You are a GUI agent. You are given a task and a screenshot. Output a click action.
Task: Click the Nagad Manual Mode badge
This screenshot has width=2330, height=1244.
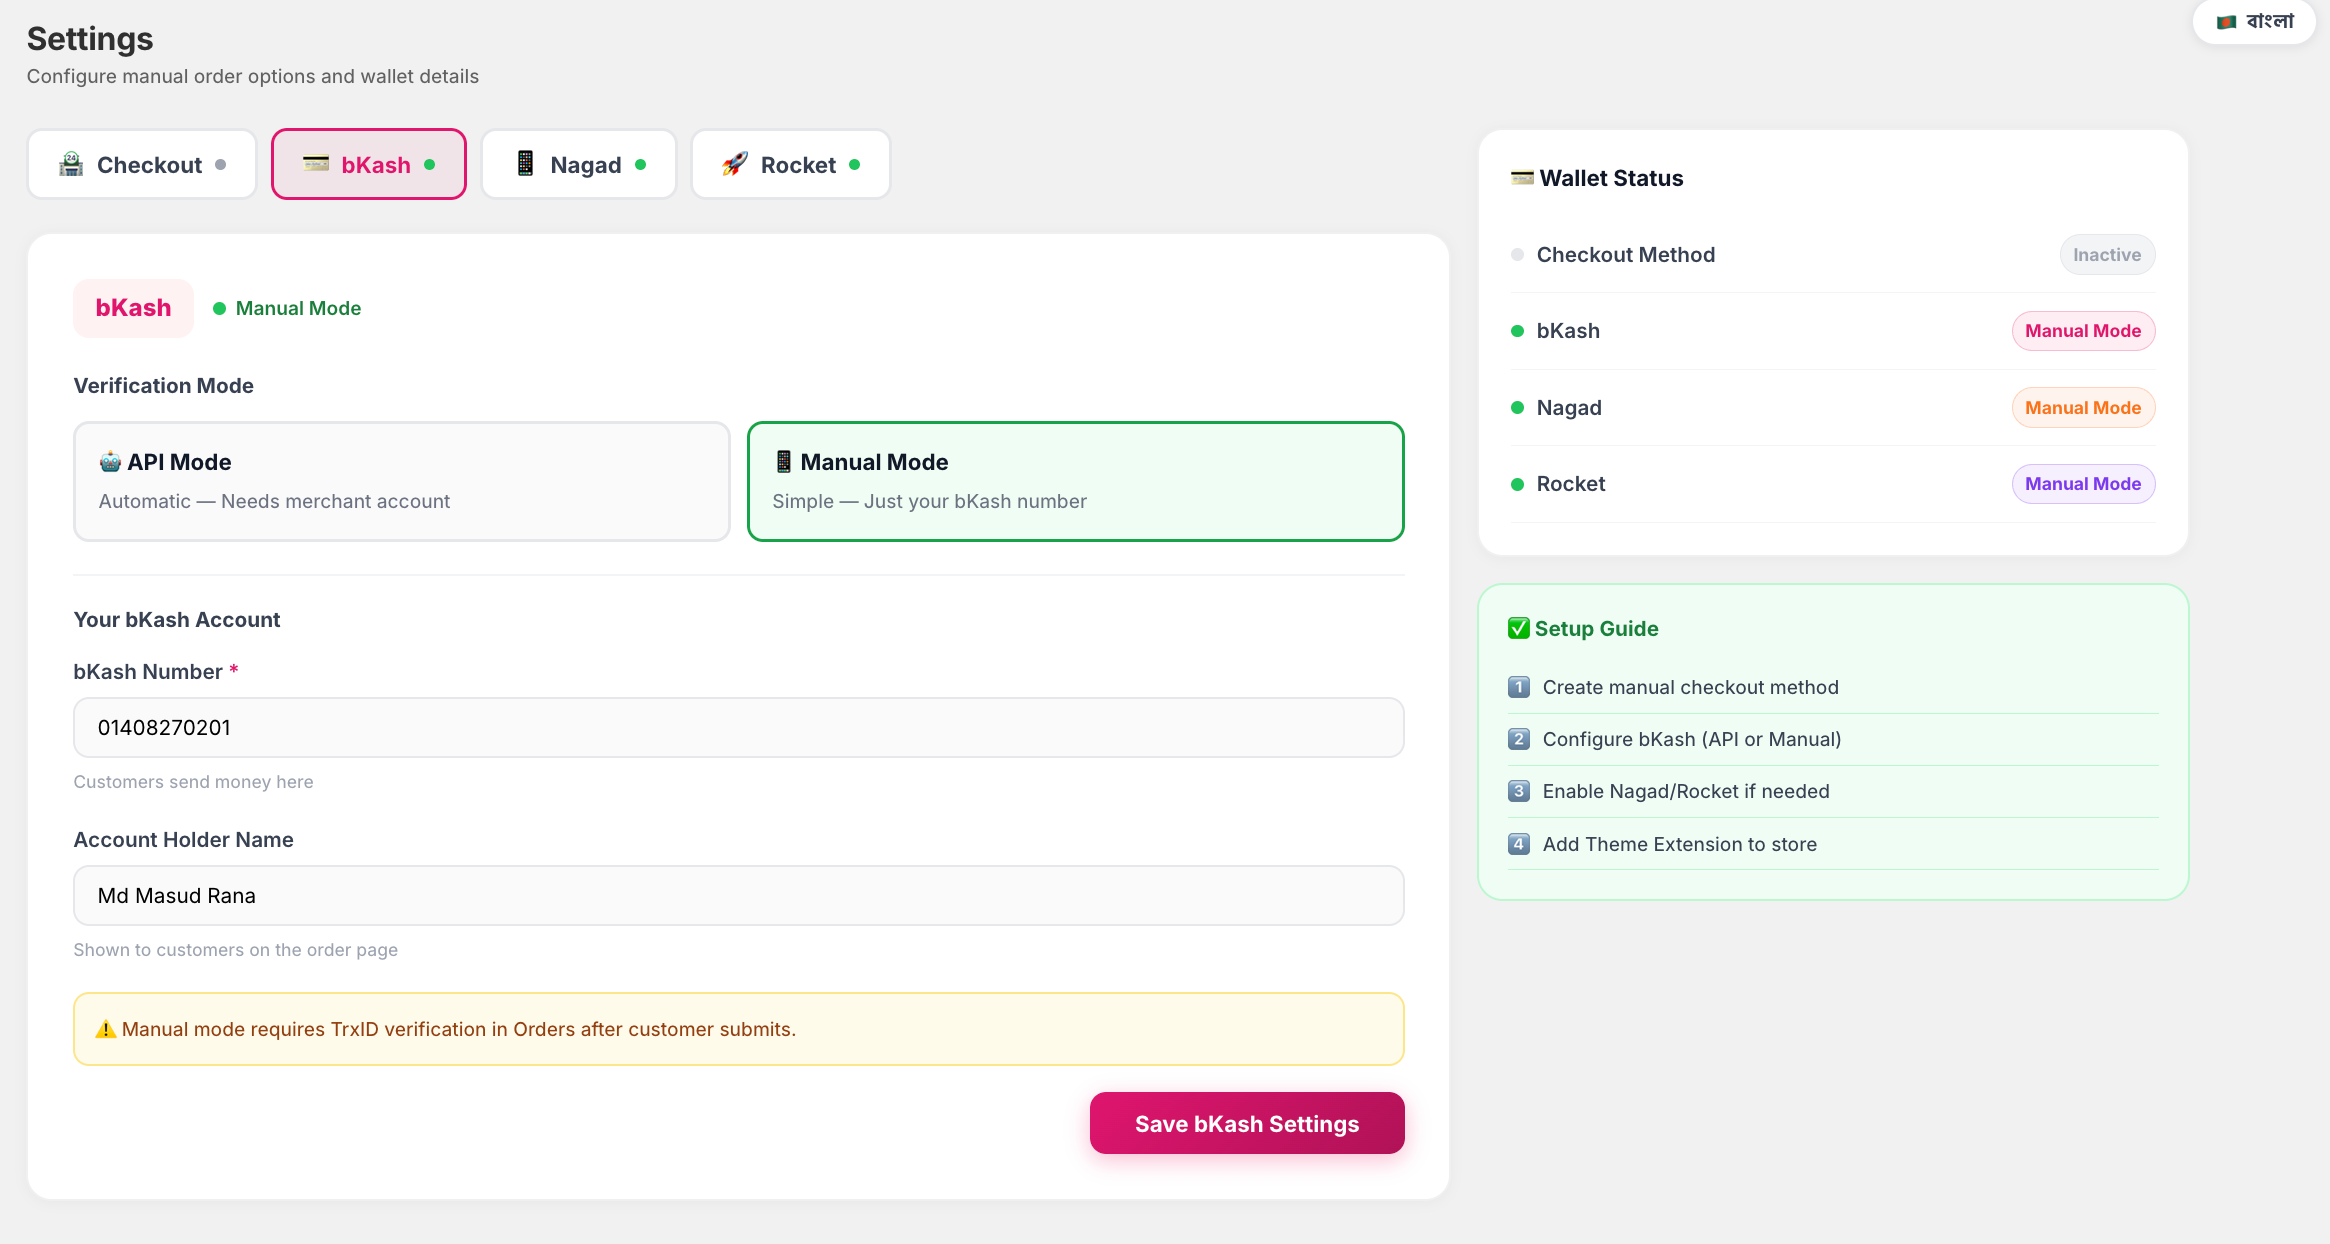[x=2083, y=408]
